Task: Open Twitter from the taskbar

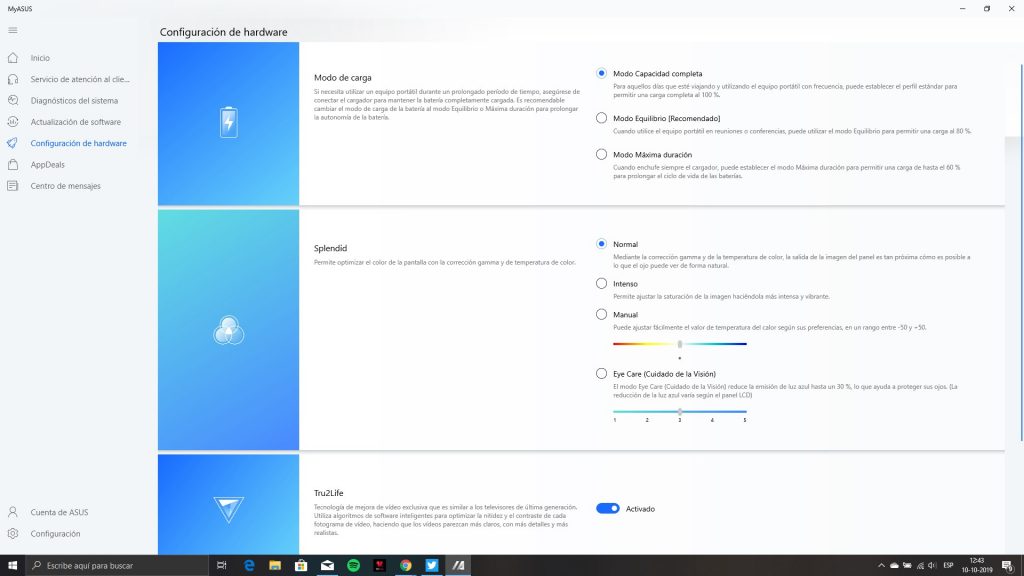Action: coord(432,566)
